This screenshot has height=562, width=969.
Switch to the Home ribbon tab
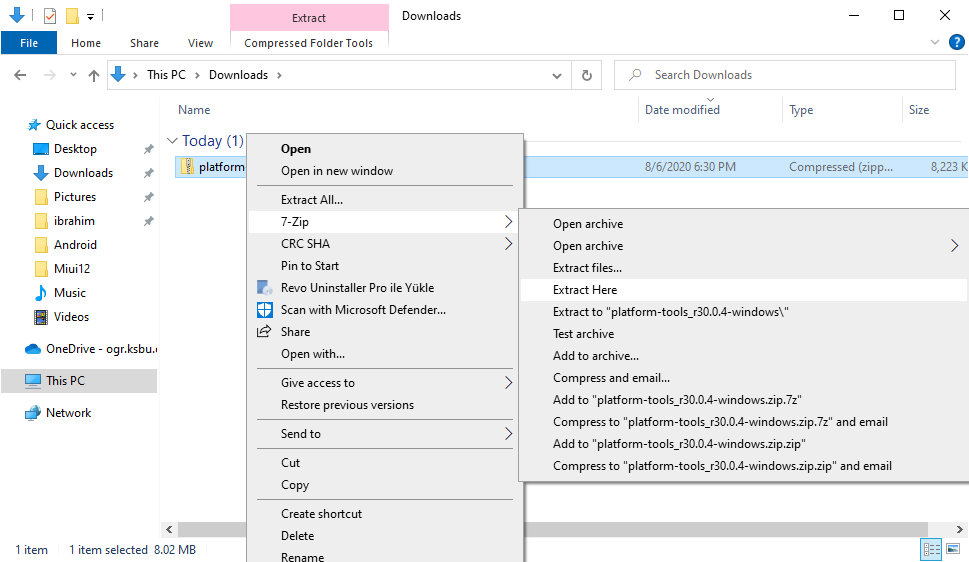(x=86, y=43)
